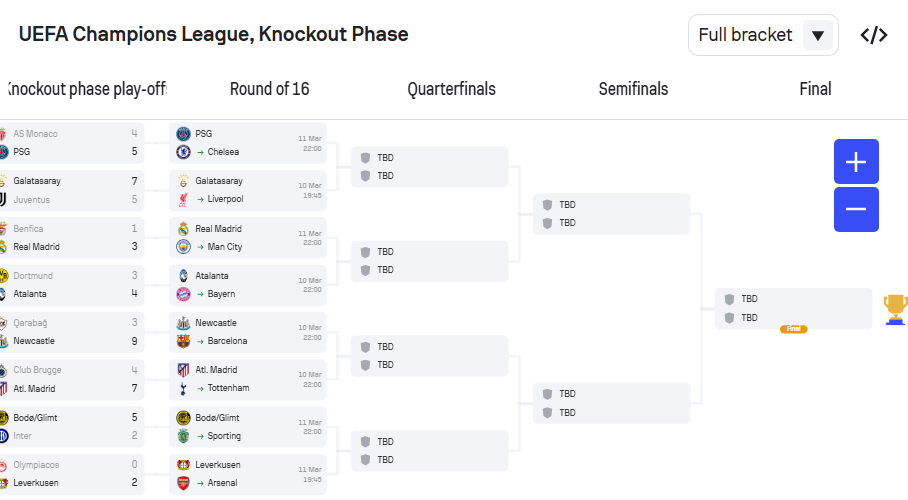Viewport: 908px width, 500px height.
Task: Click the dropdown arrow beside Full bracket
Action: pyautogui.click(x=817, y=36)
